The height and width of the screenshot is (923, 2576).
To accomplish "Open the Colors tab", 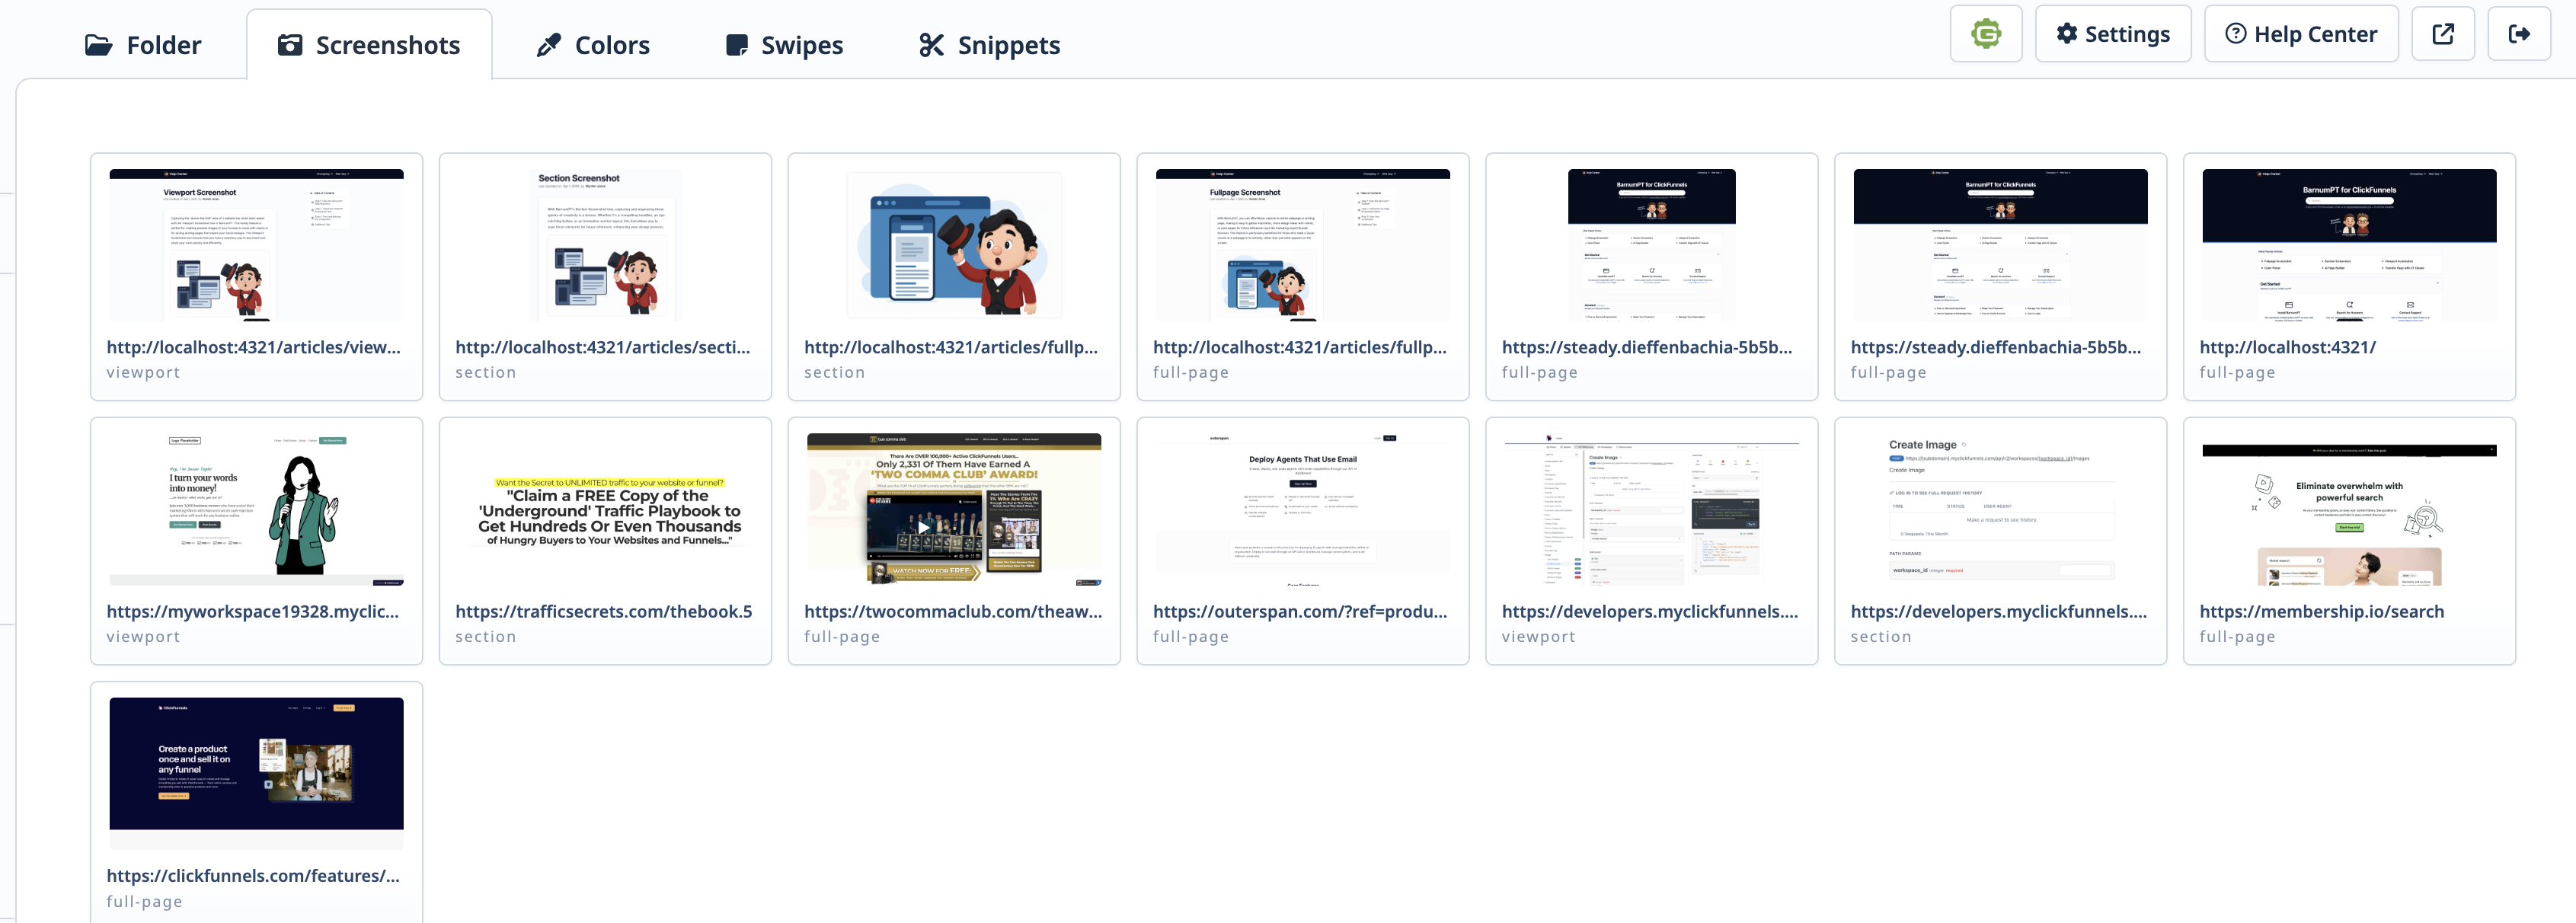I will [x=593, y=45].
